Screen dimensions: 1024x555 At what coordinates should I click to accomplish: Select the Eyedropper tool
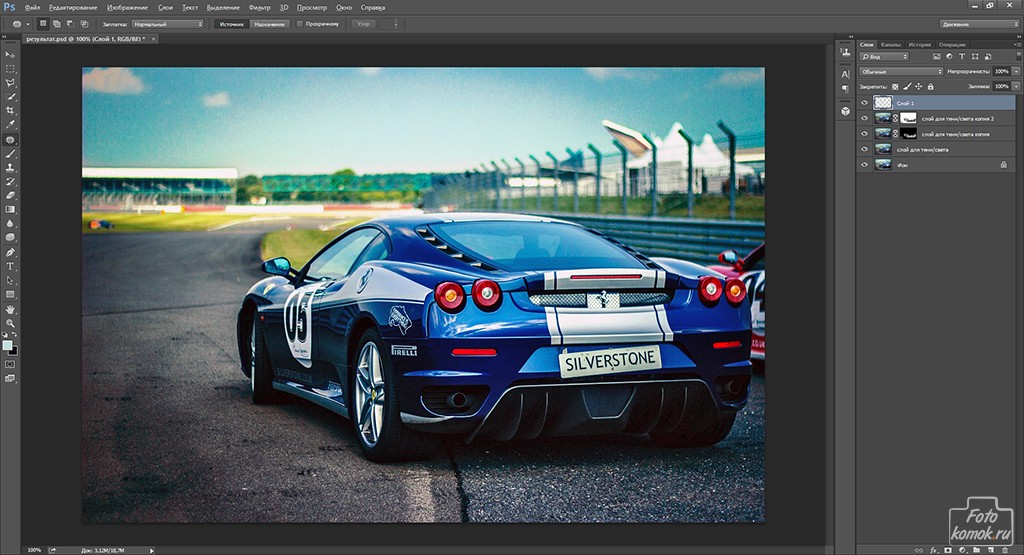tap(10, 124)
